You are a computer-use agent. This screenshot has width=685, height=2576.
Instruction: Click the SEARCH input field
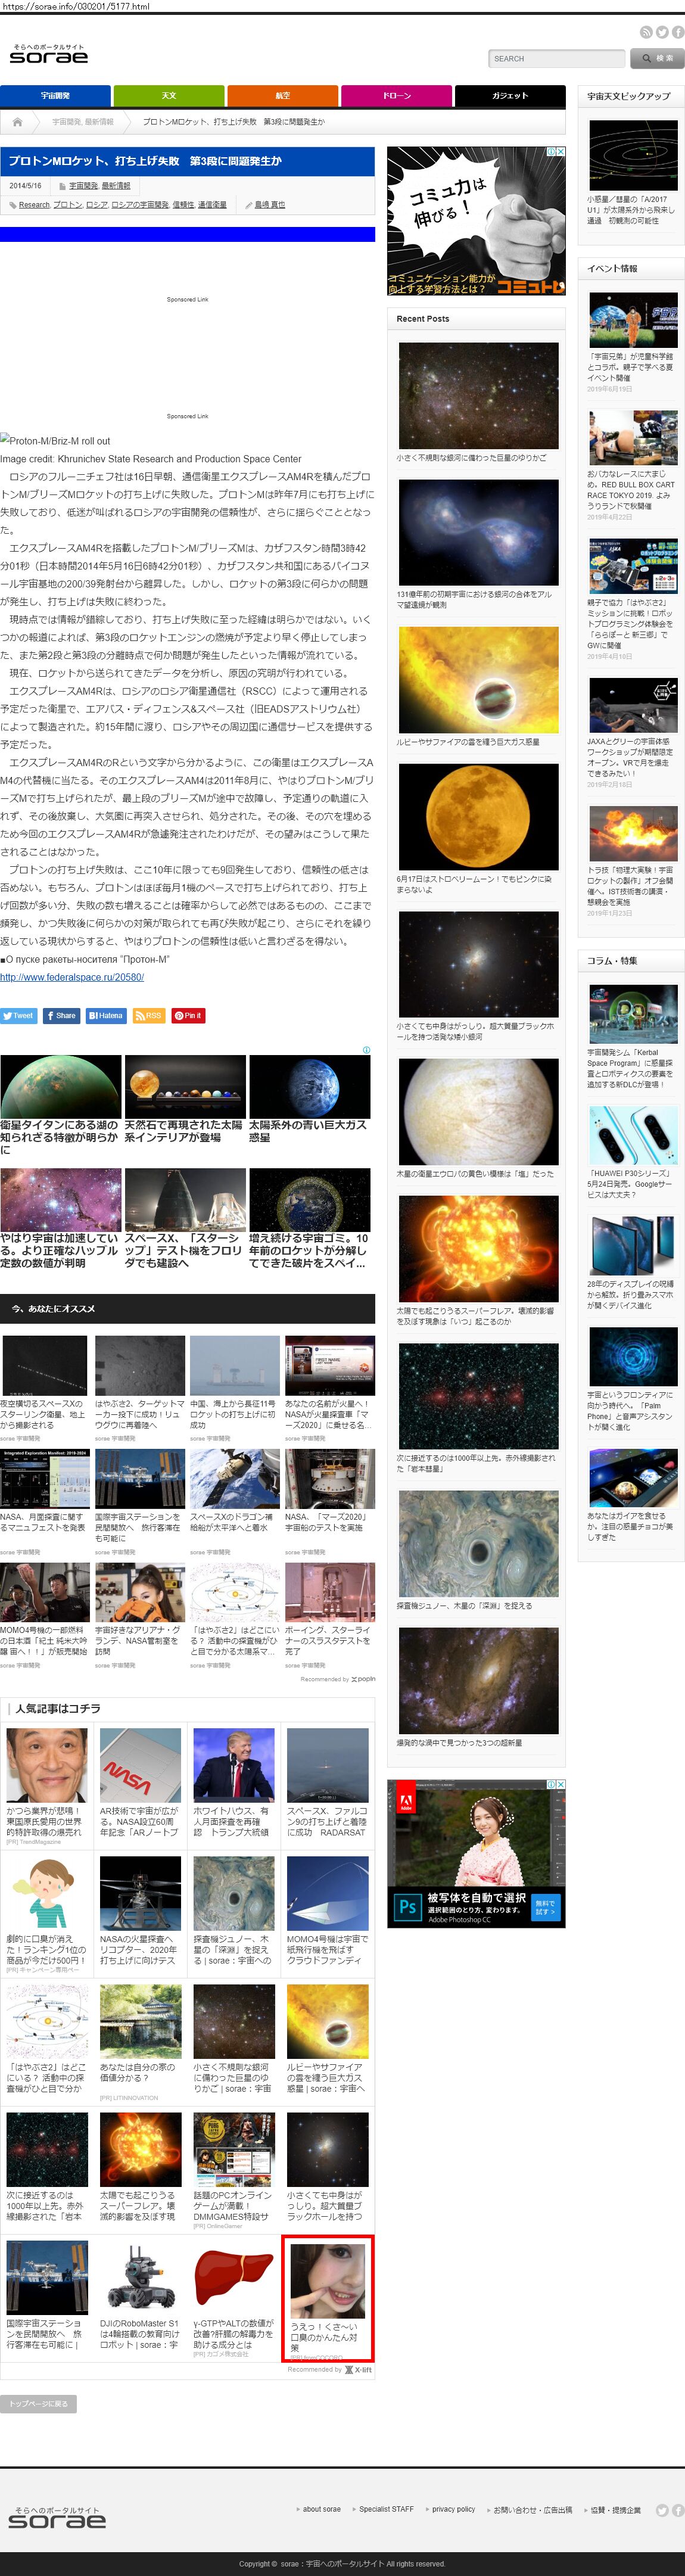(556, 59)
